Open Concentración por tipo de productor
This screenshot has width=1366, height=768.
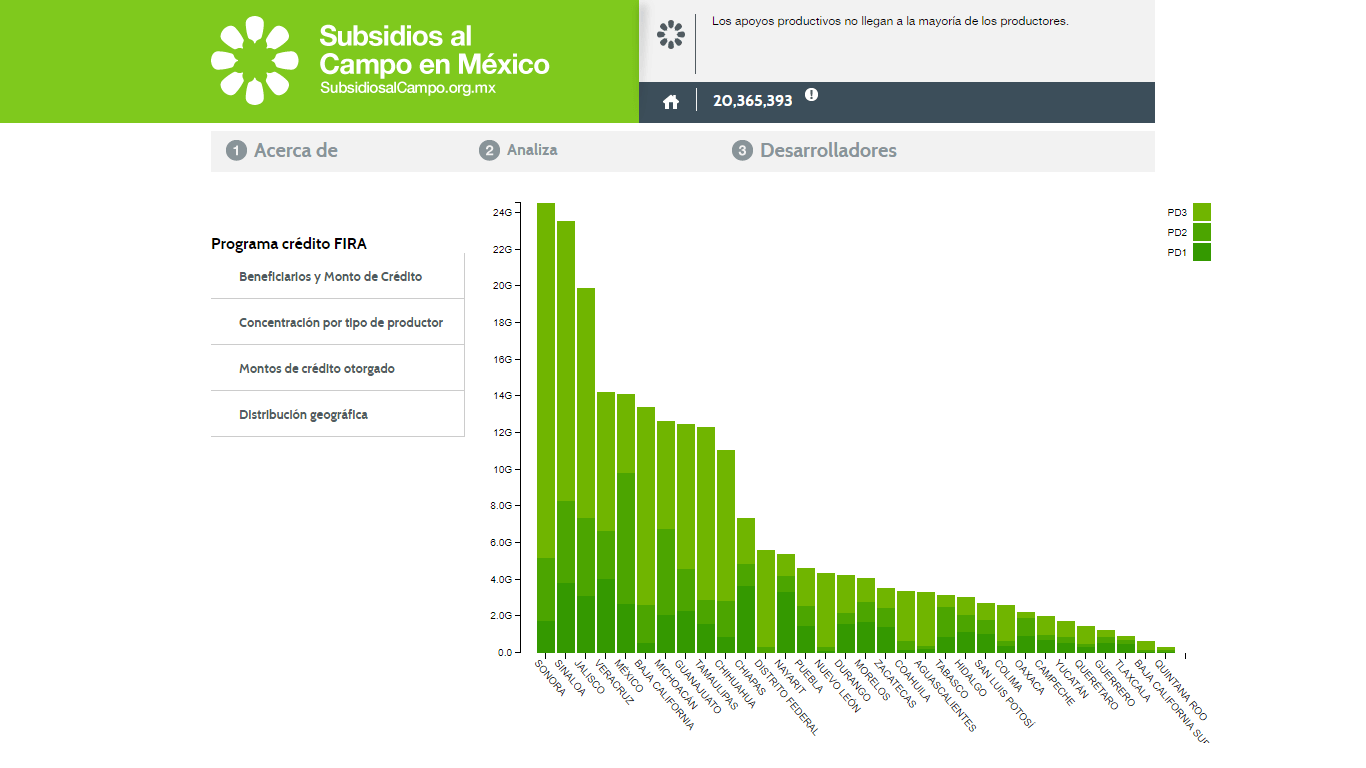(340, 323)
